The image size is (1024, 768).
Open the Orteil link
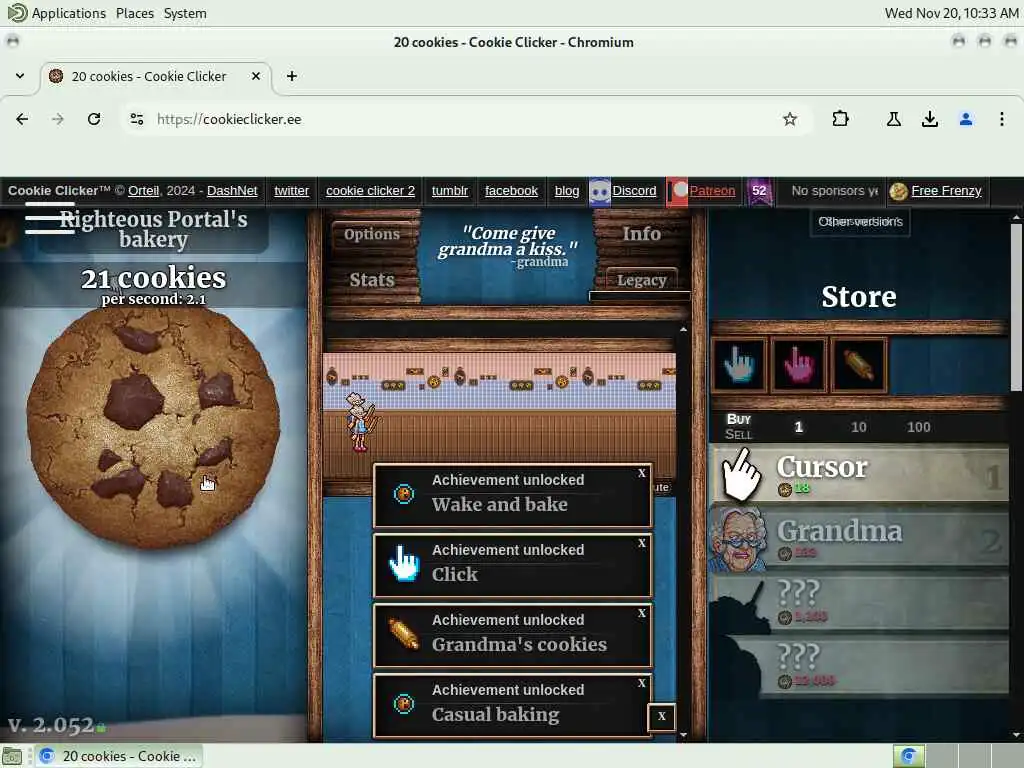[x=144, y=191]
